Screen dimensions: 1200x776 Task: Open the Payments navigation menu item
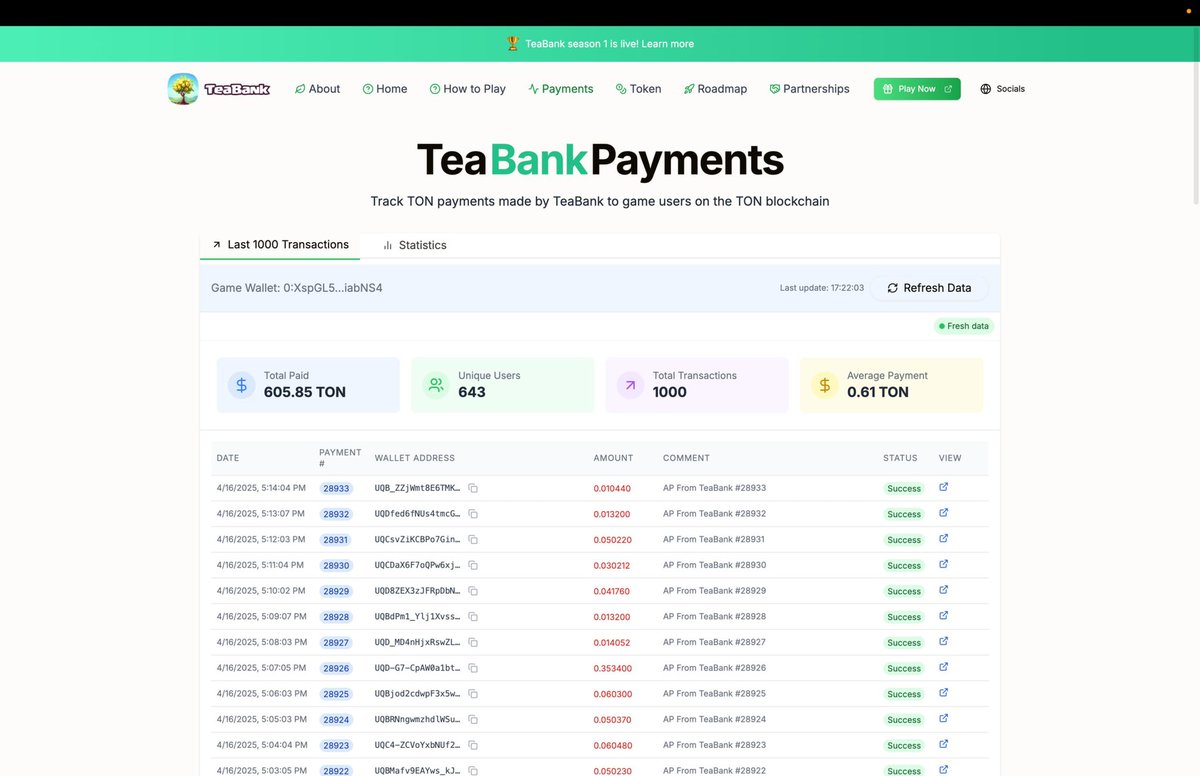(x=561, y=89)
